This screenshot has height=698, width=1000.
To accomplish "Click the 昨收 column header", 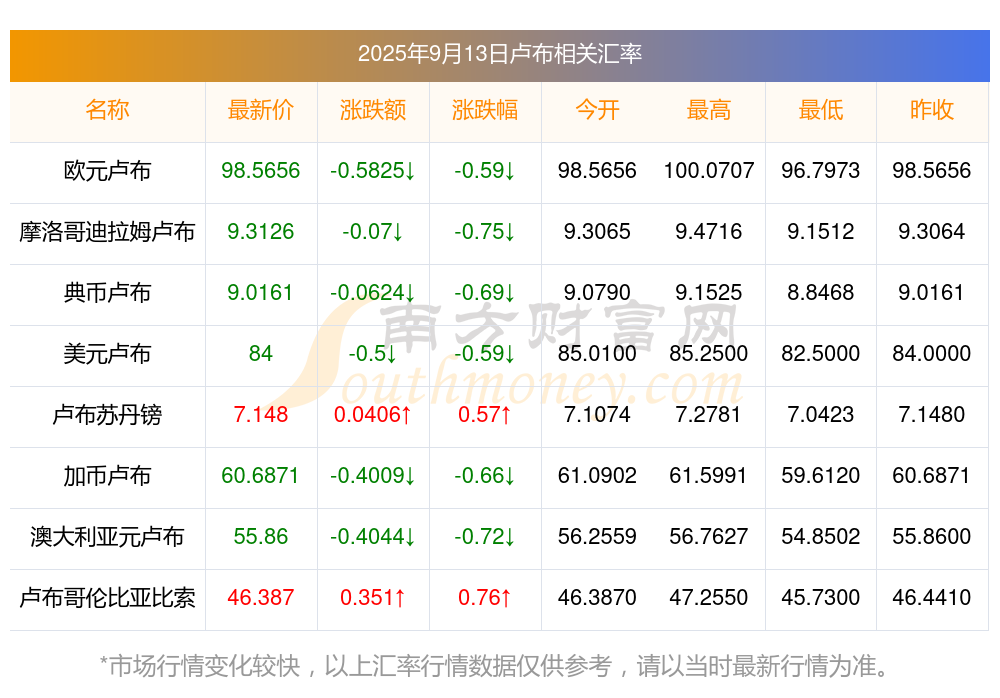I will pos(931,110).
